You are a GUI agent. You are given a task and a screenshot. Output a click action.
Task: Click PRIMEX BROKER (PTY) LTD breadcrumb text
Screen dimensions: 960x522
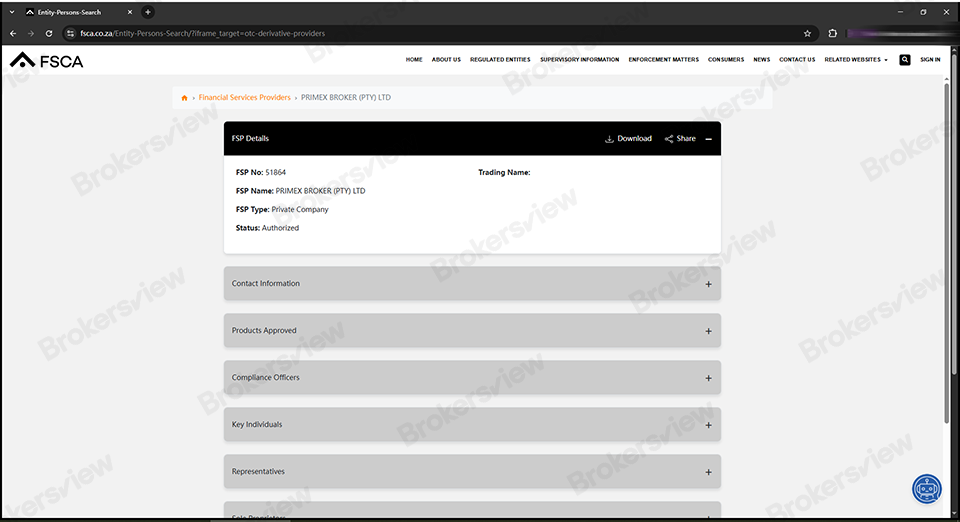[346, 97]
